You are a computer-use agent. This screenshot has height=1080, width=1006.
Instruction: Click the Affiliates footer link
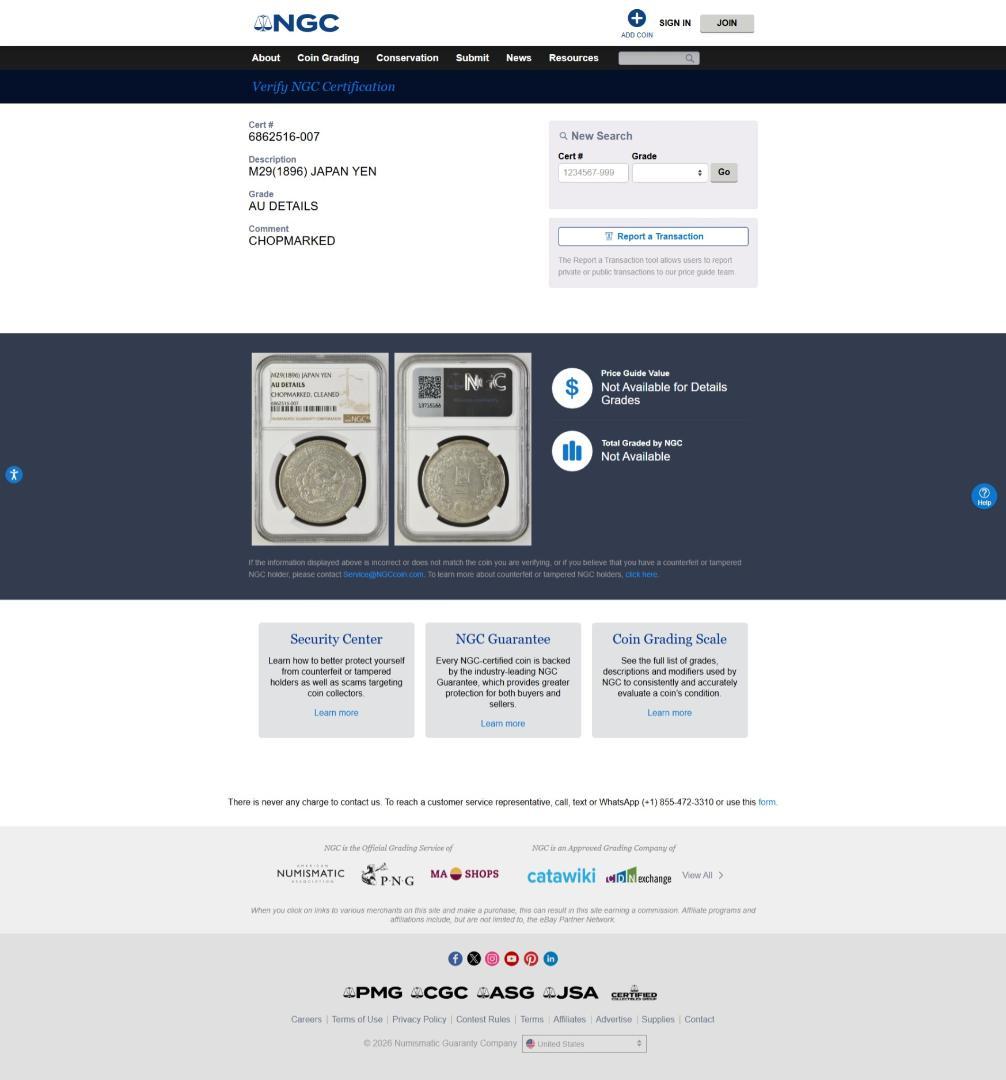point(569,1019)
